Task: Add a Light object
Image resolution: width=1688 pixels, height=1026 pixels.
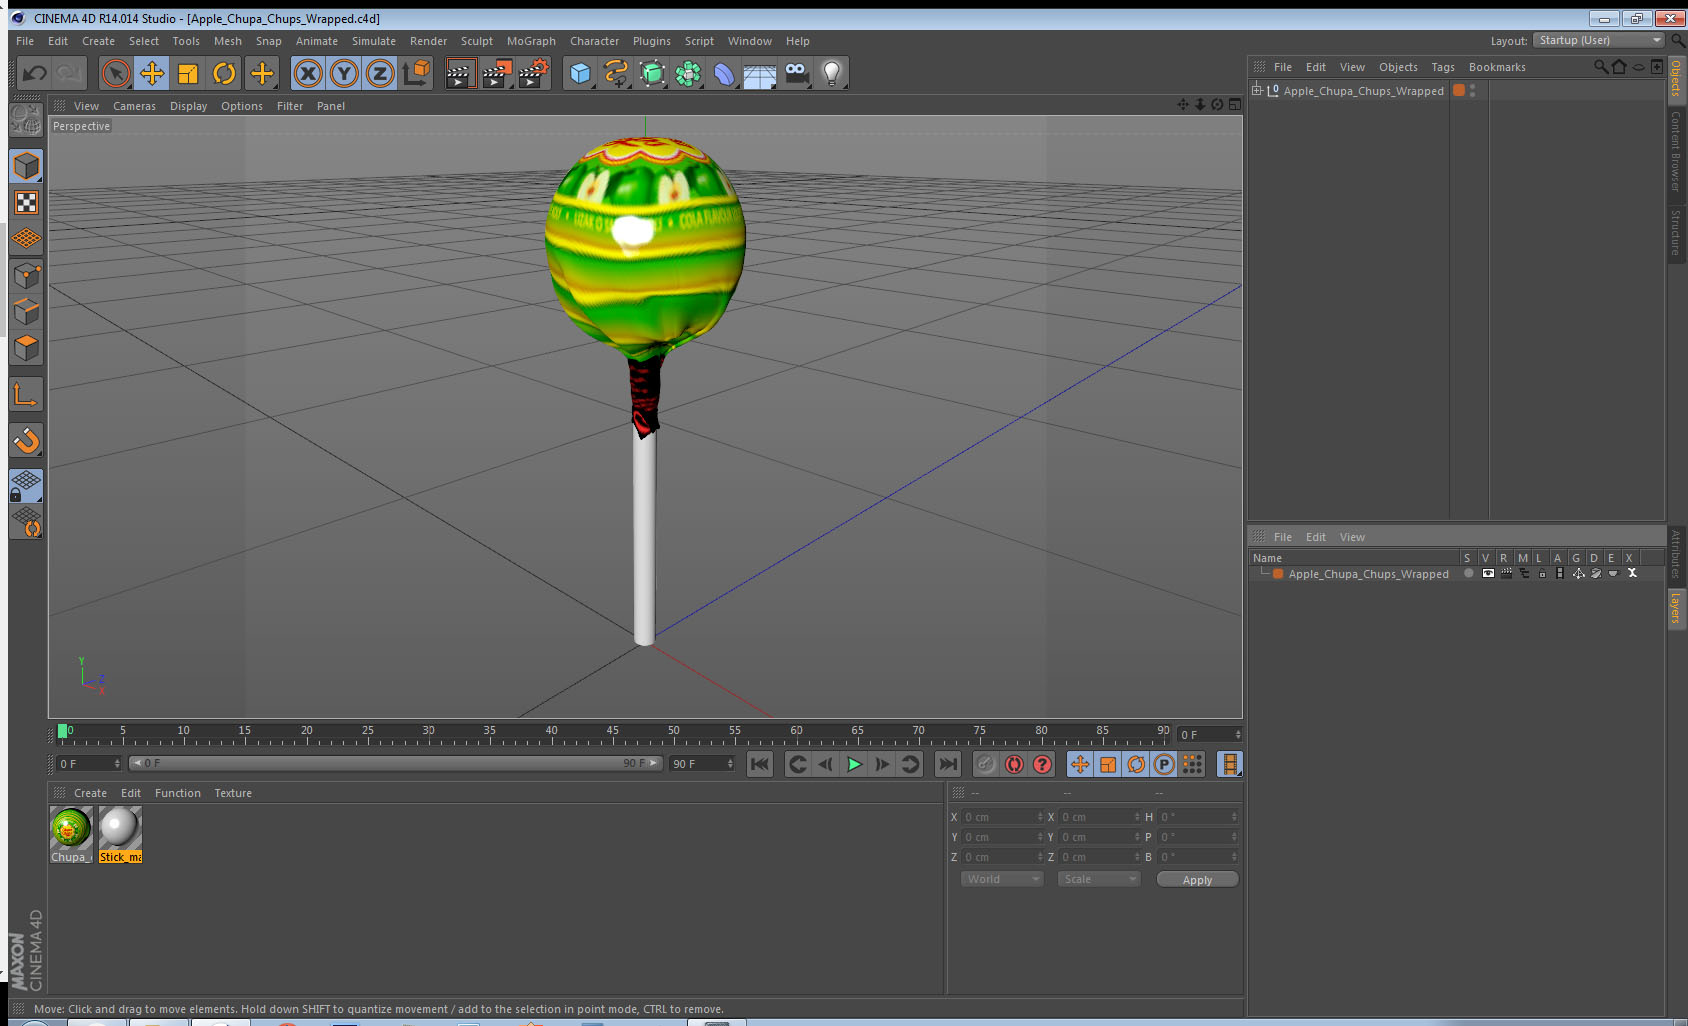Action: click(832, 73)
